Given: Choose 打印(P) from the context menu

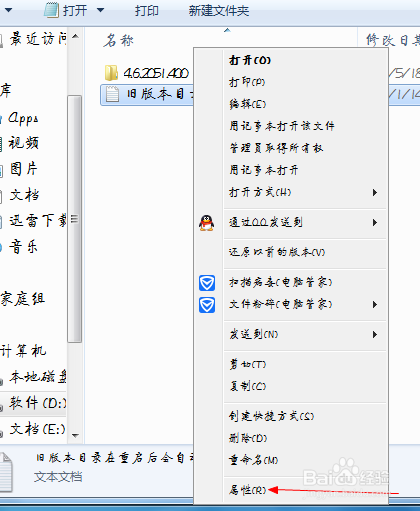Looking at the screenshot, I should 247,82.
